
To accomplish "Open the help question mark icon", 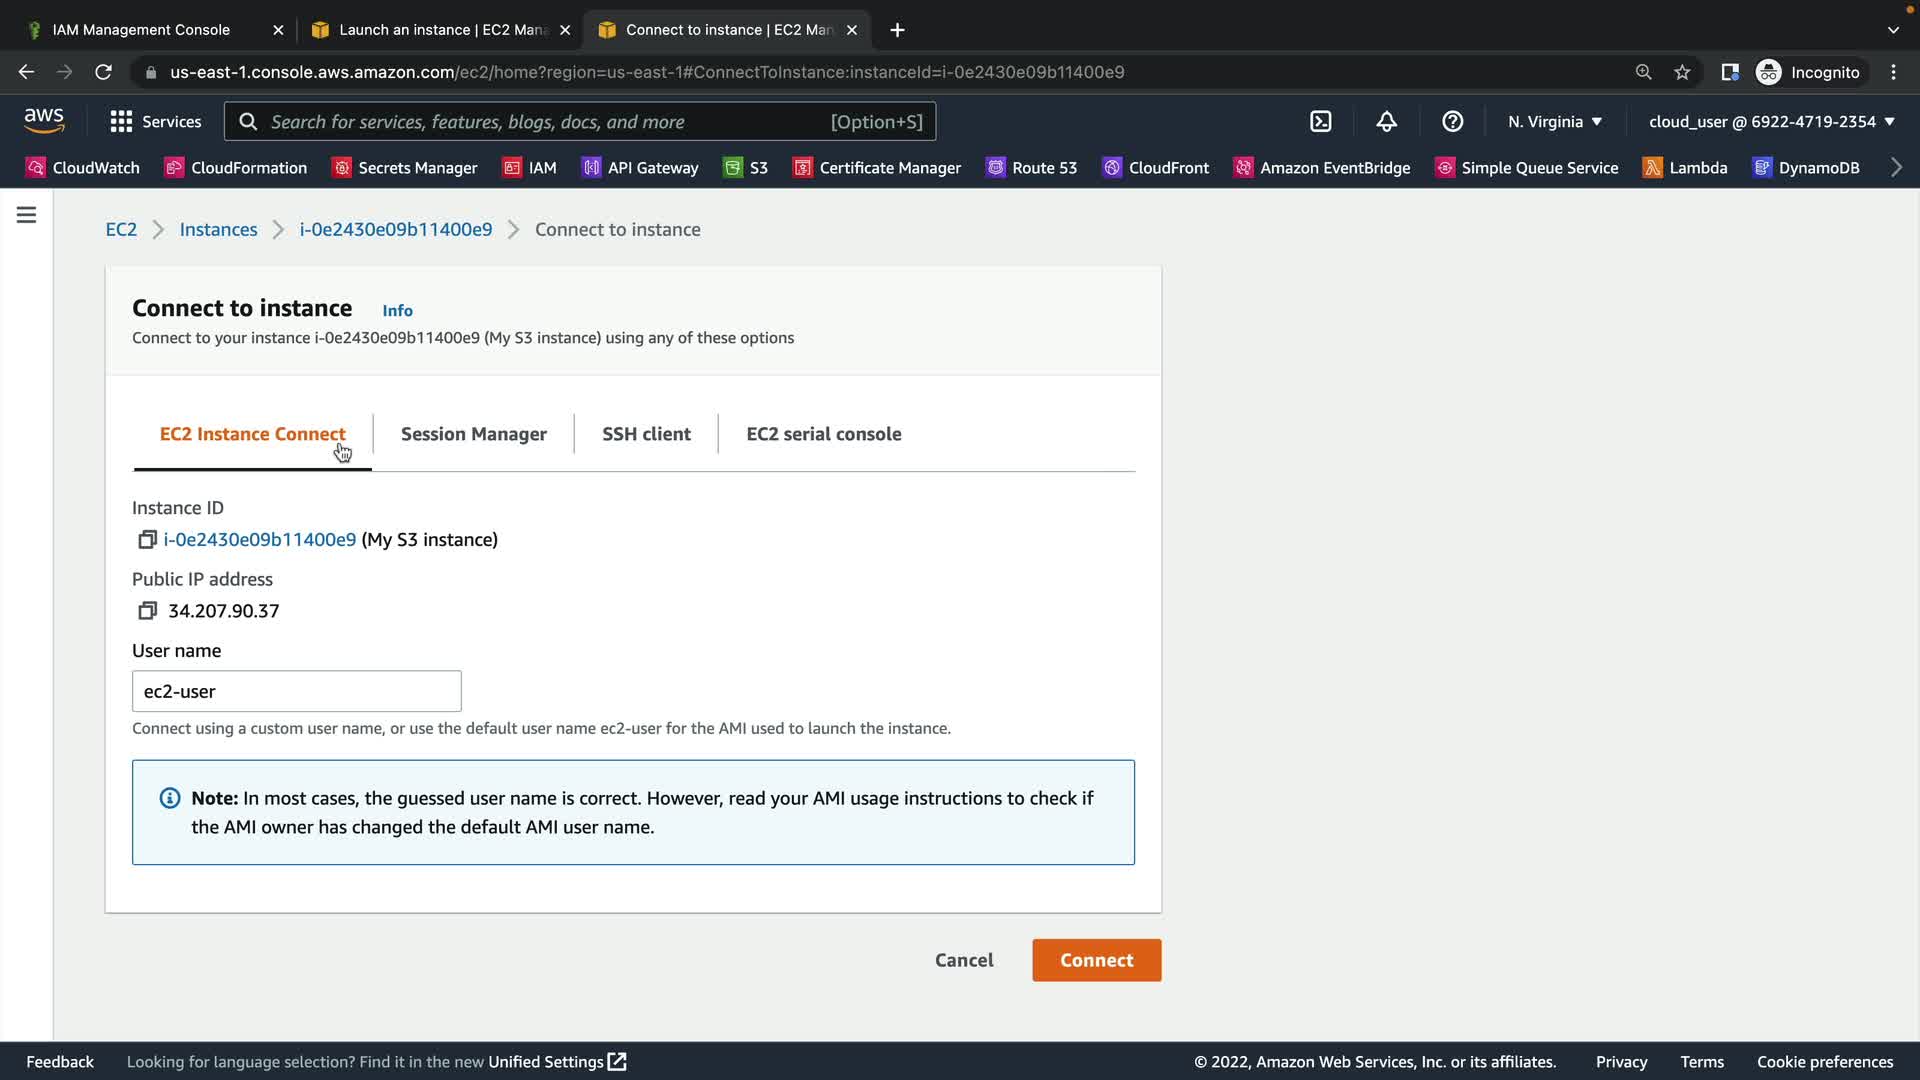I will (x=1452, y=122).
